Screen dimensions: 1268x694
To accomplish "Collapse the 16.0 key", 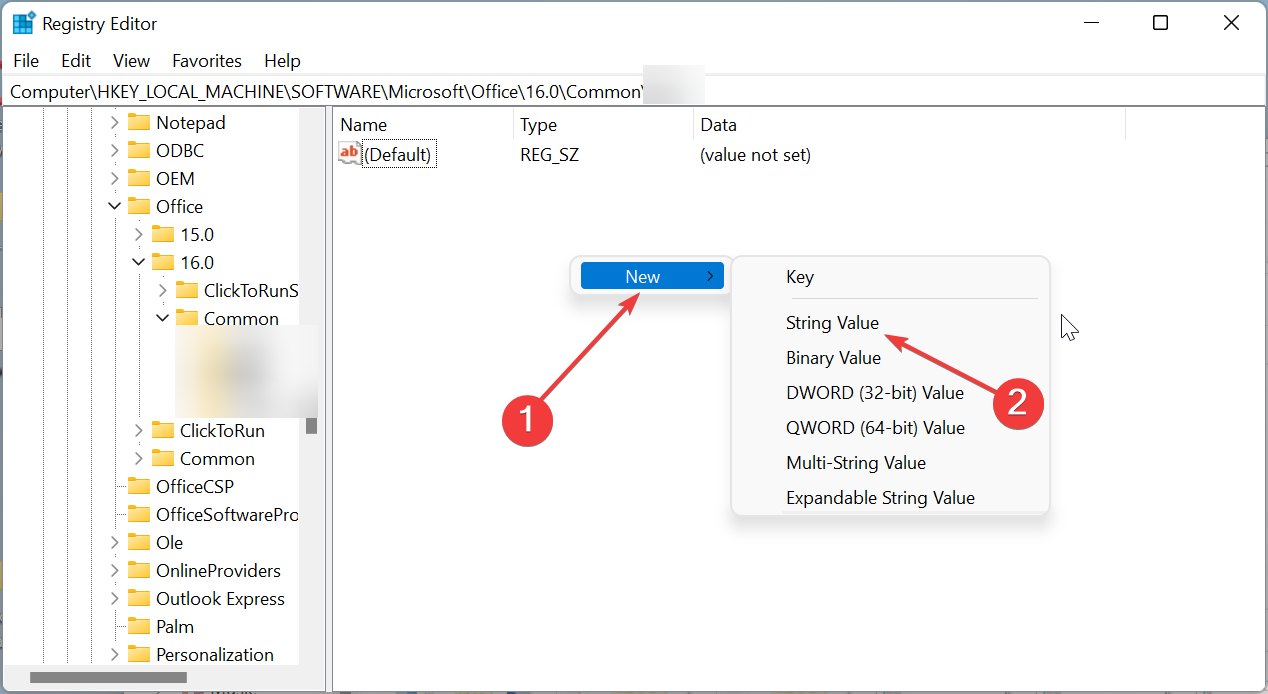I will tap(138, 262).
